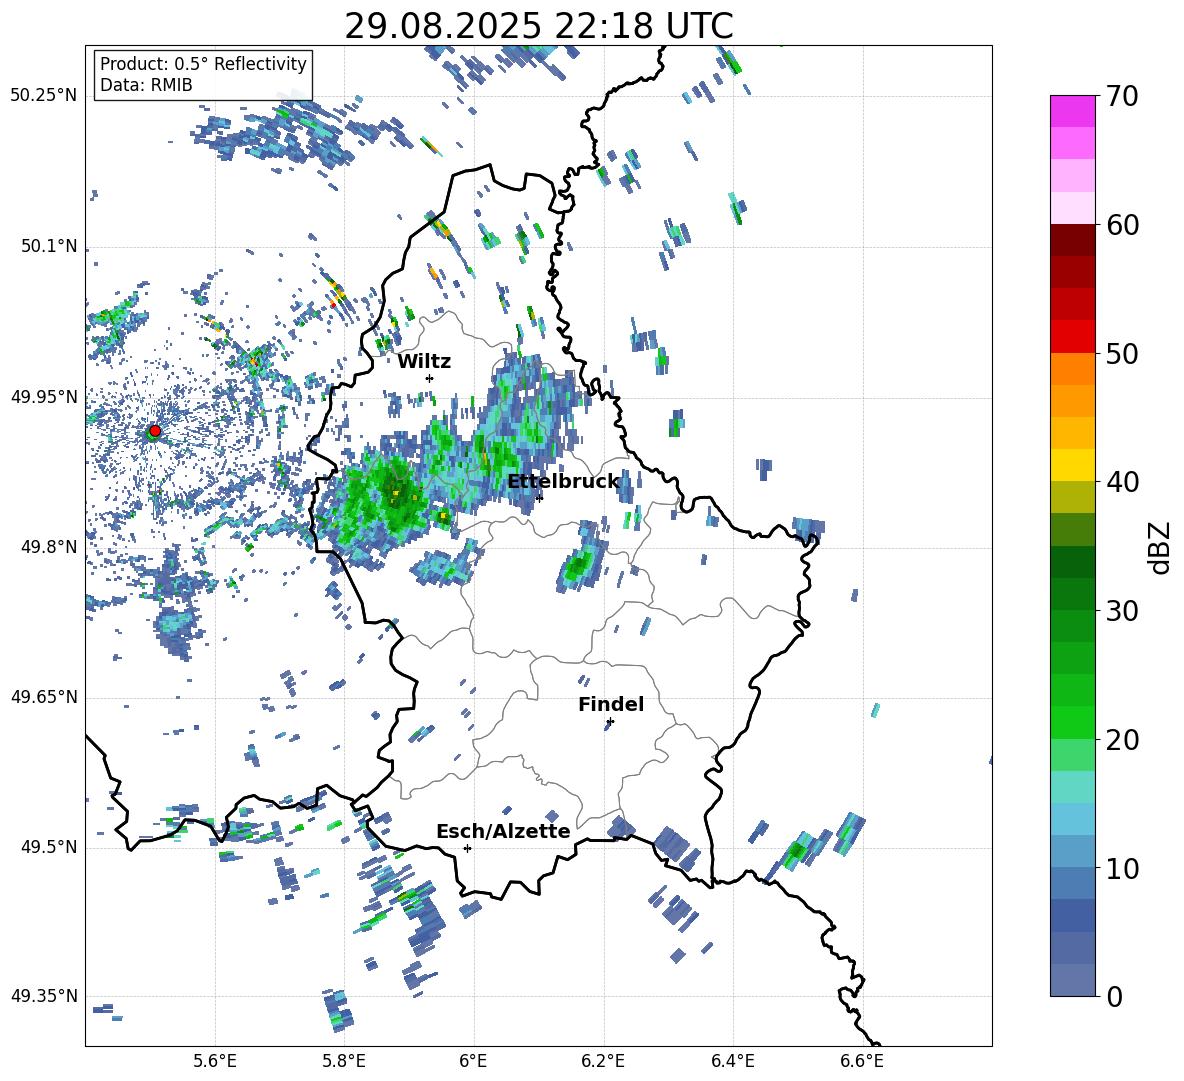Select the Wiltz city label
1184x1081 pixels.
[x=424, y=362]
